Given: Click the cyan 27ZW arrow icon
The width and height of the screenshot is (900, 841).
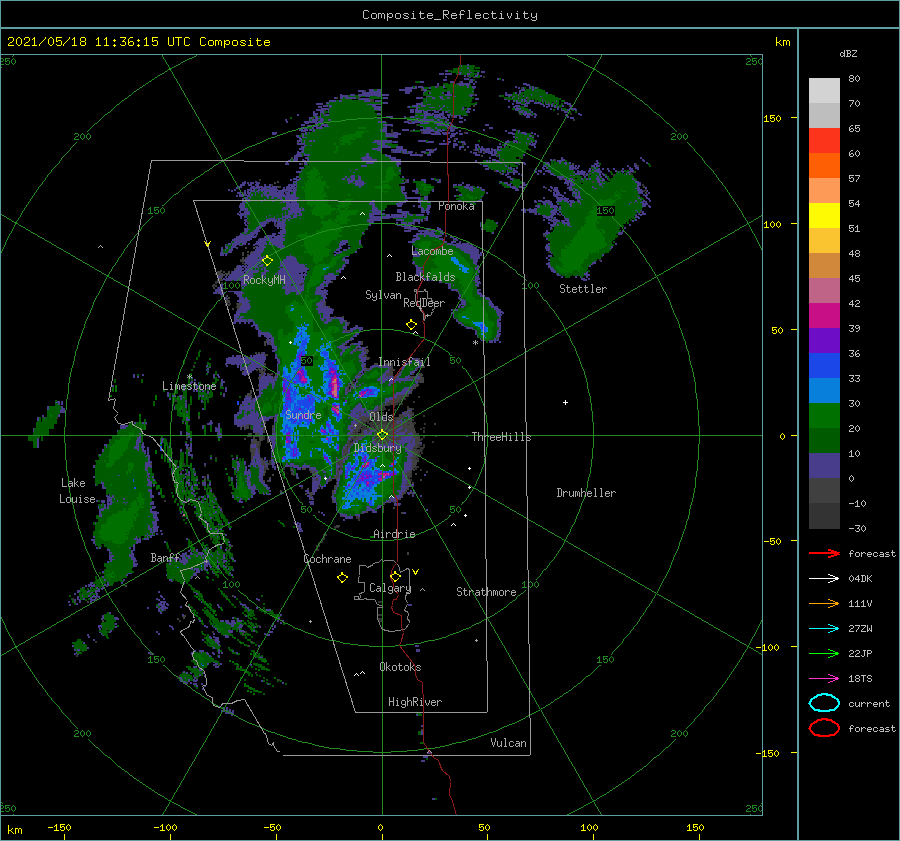Looking at the screenshot, I should tap(824, 629).
